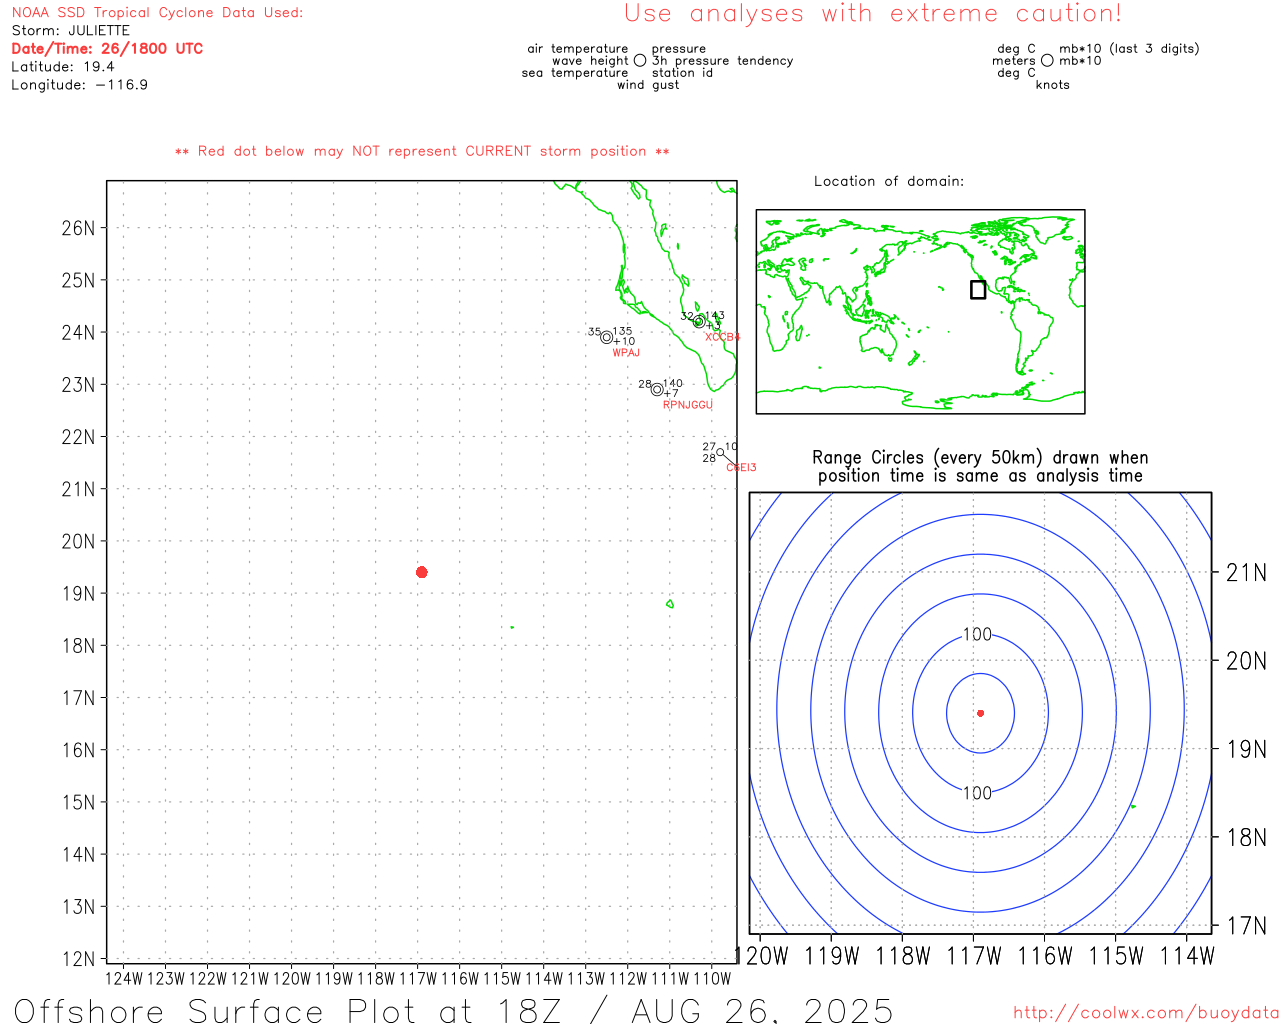Click the red storm position dot on main map
1280x1024 pixels.
(421, 572)
